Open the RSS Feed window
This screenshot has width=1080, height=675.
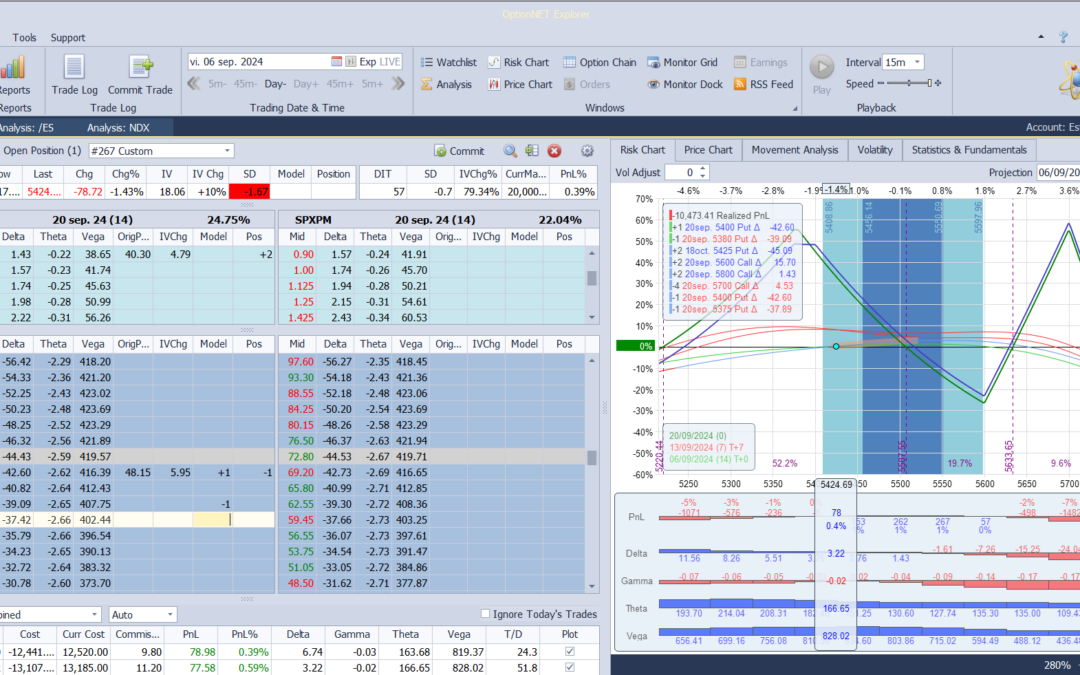(764, 84)
